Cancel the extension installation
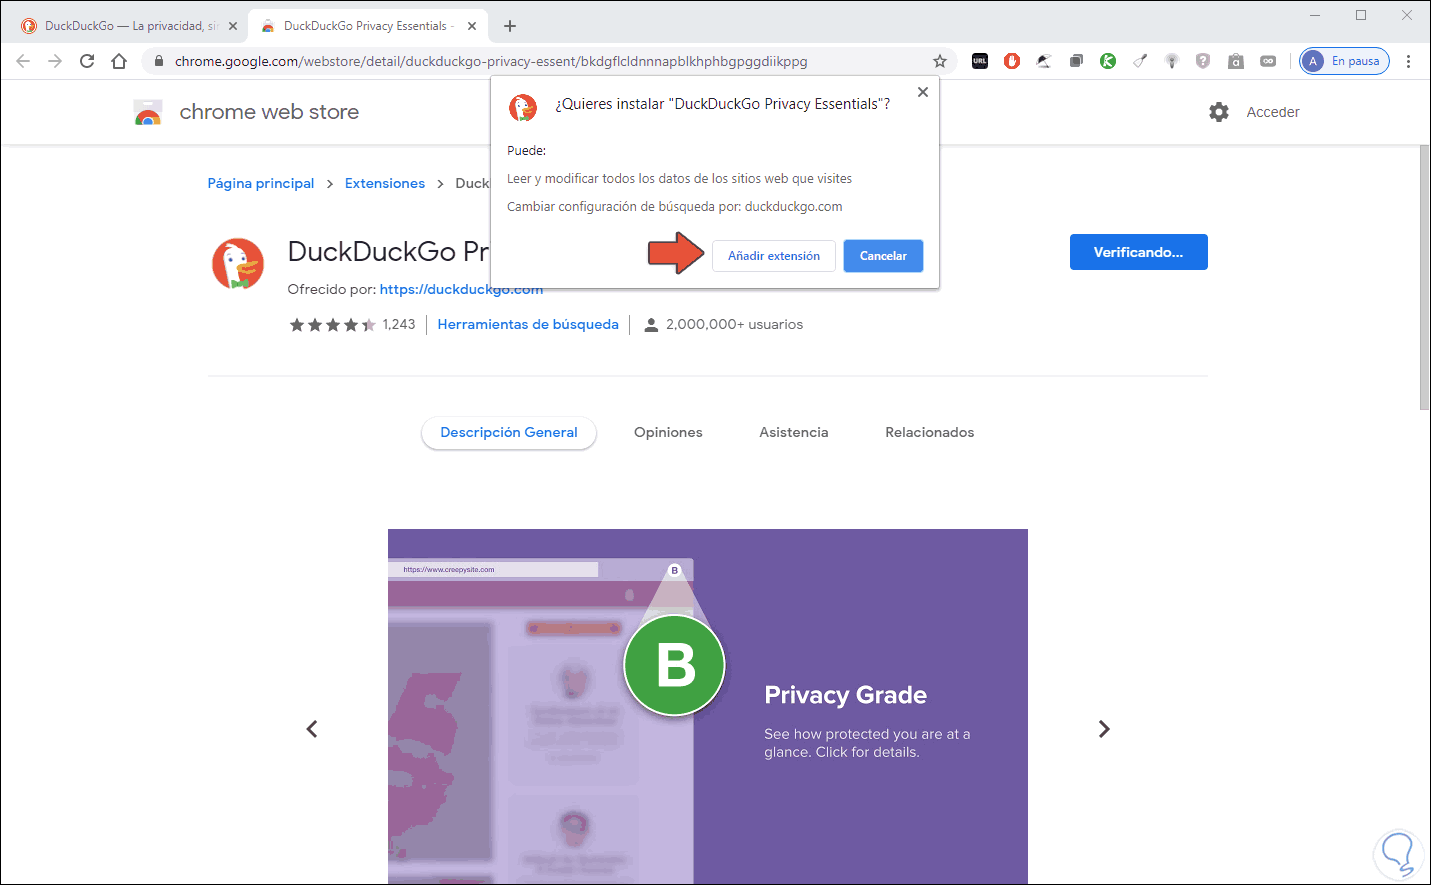The image size is (1431, 885). 883,256
